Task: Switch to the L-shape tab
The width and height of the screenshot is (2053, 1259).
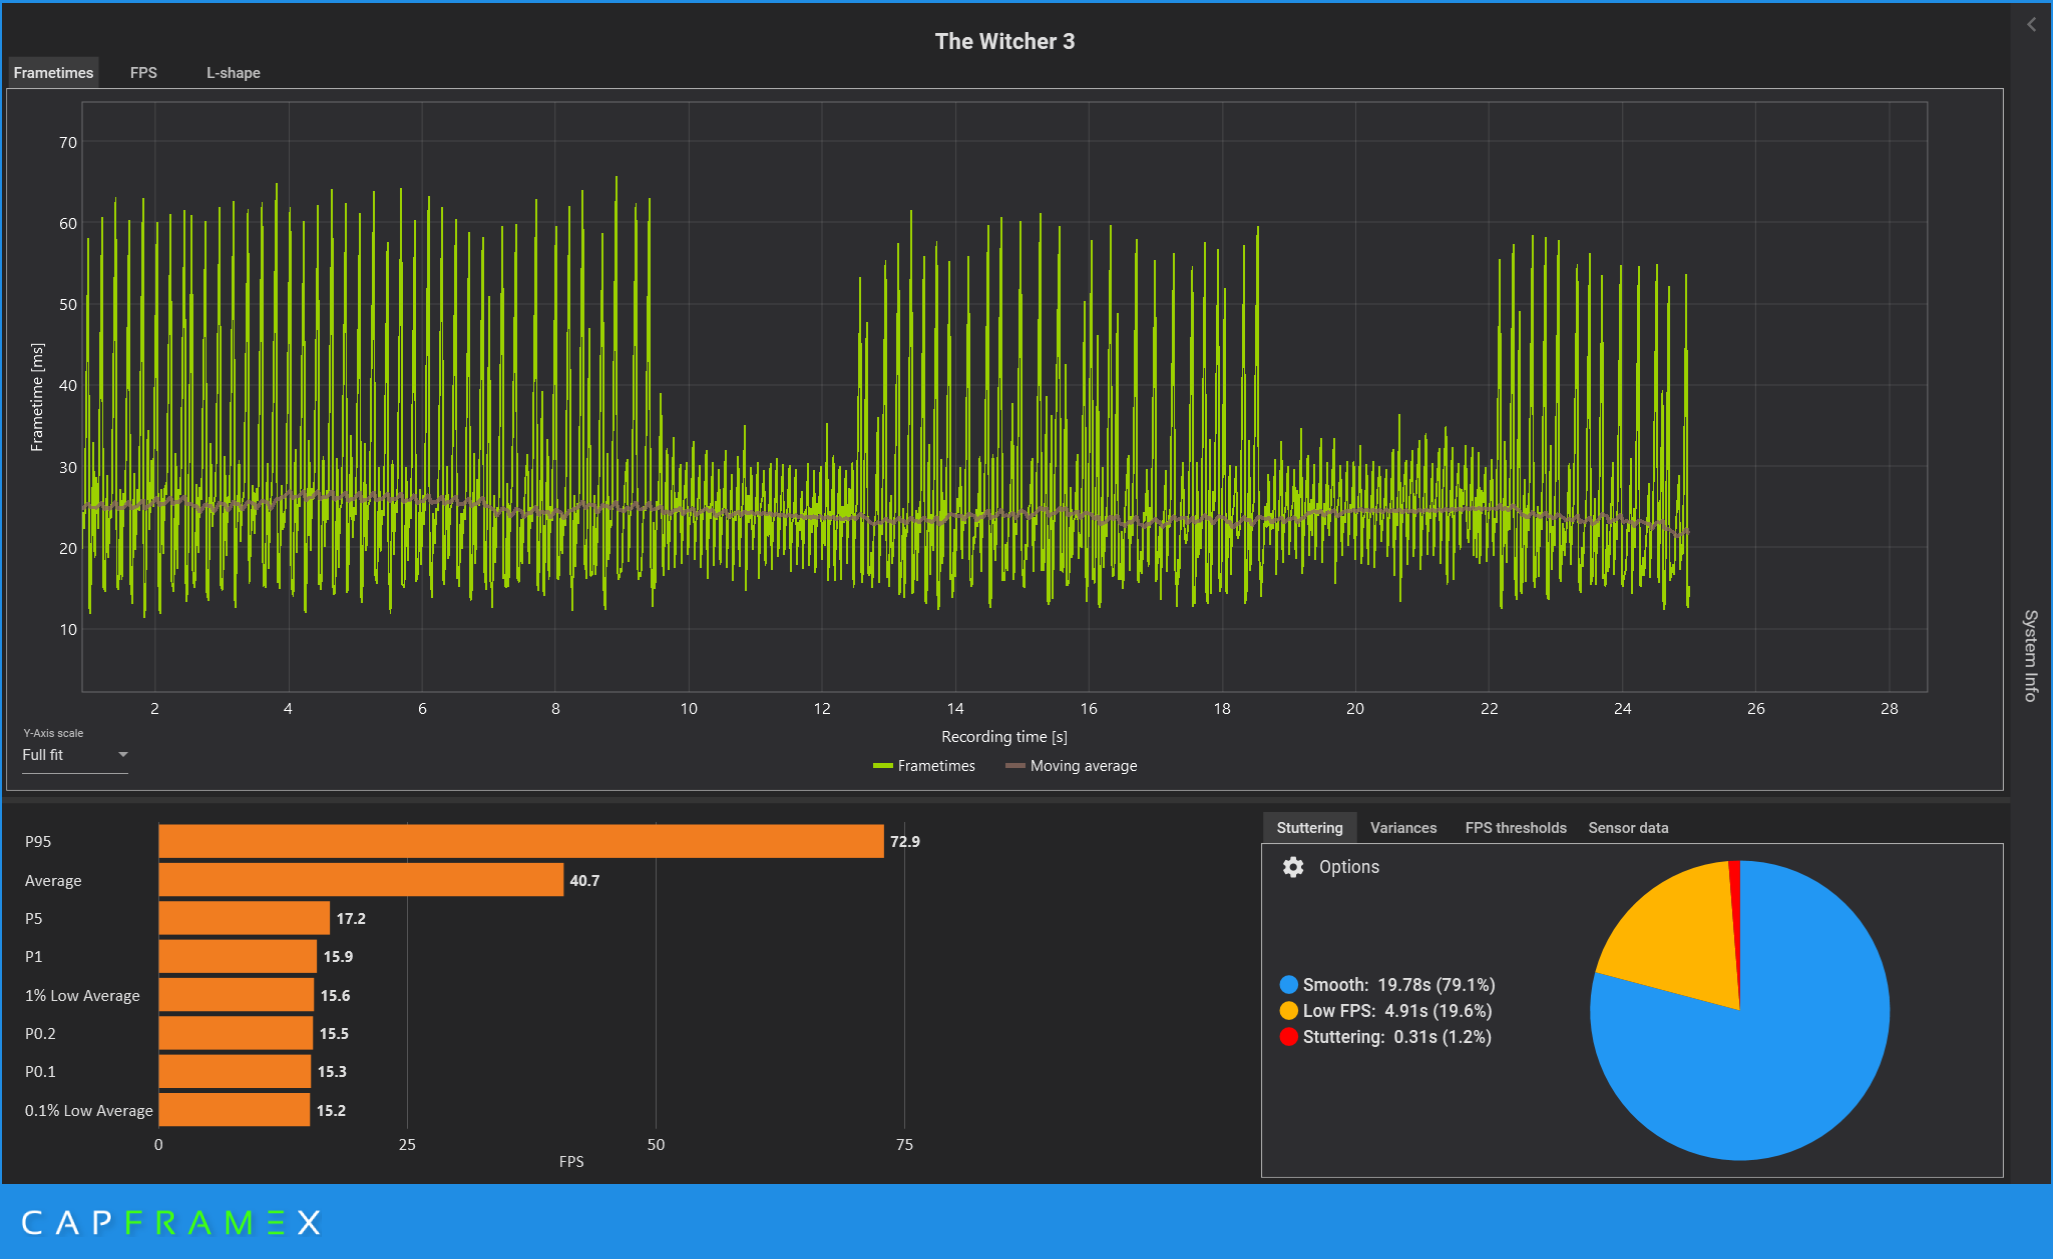Action: coord(233,73)
